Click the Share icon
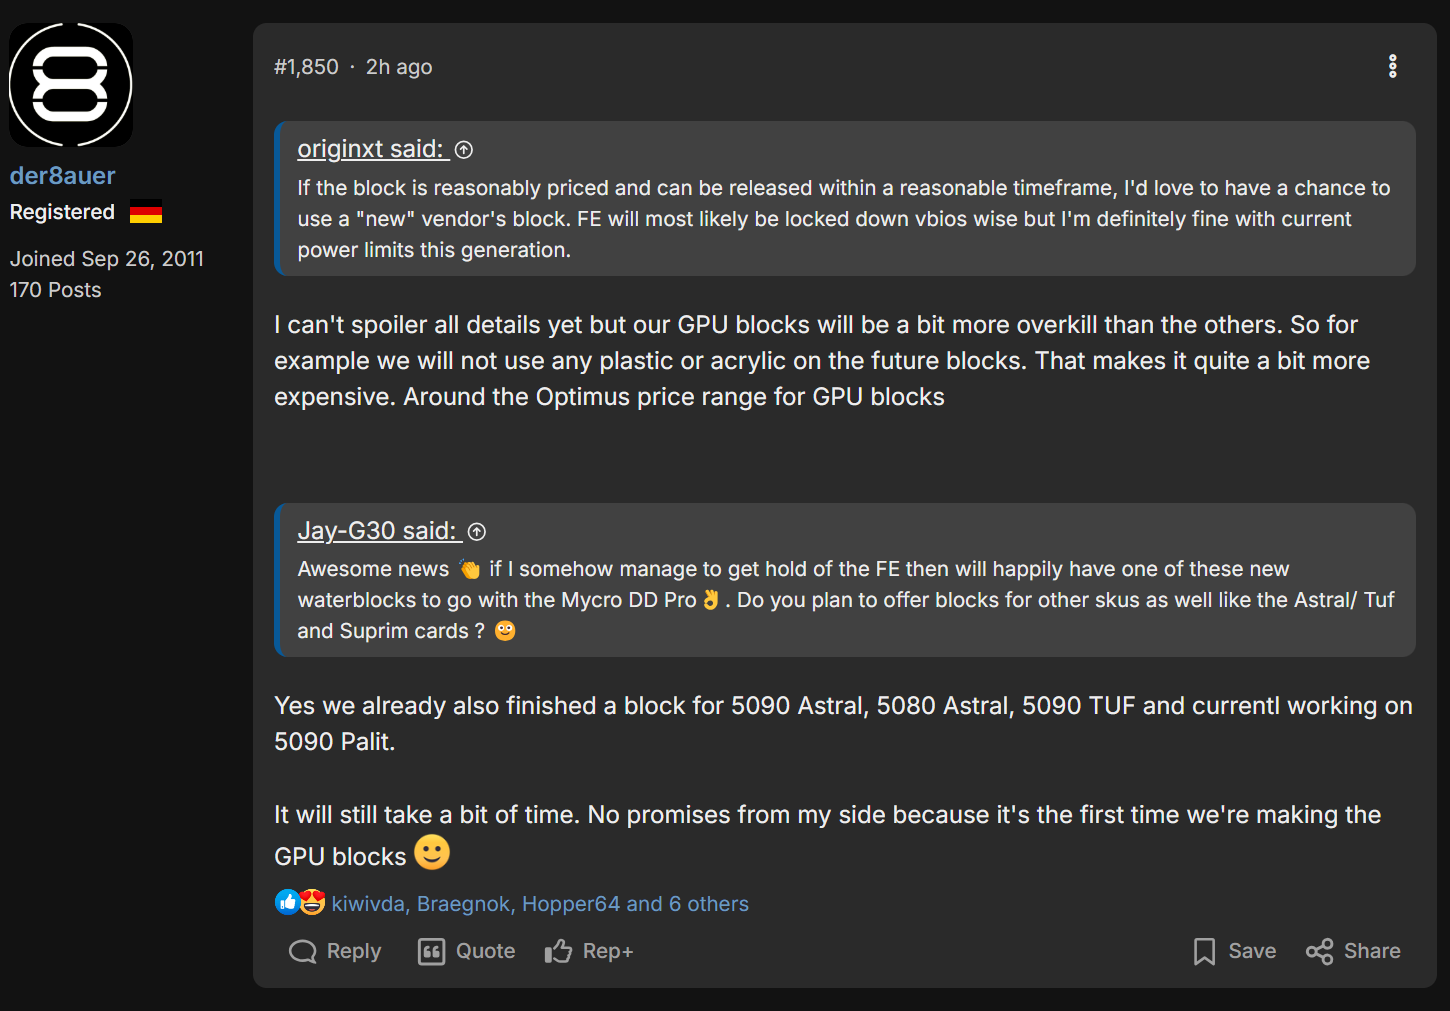 pos(1319,951)
